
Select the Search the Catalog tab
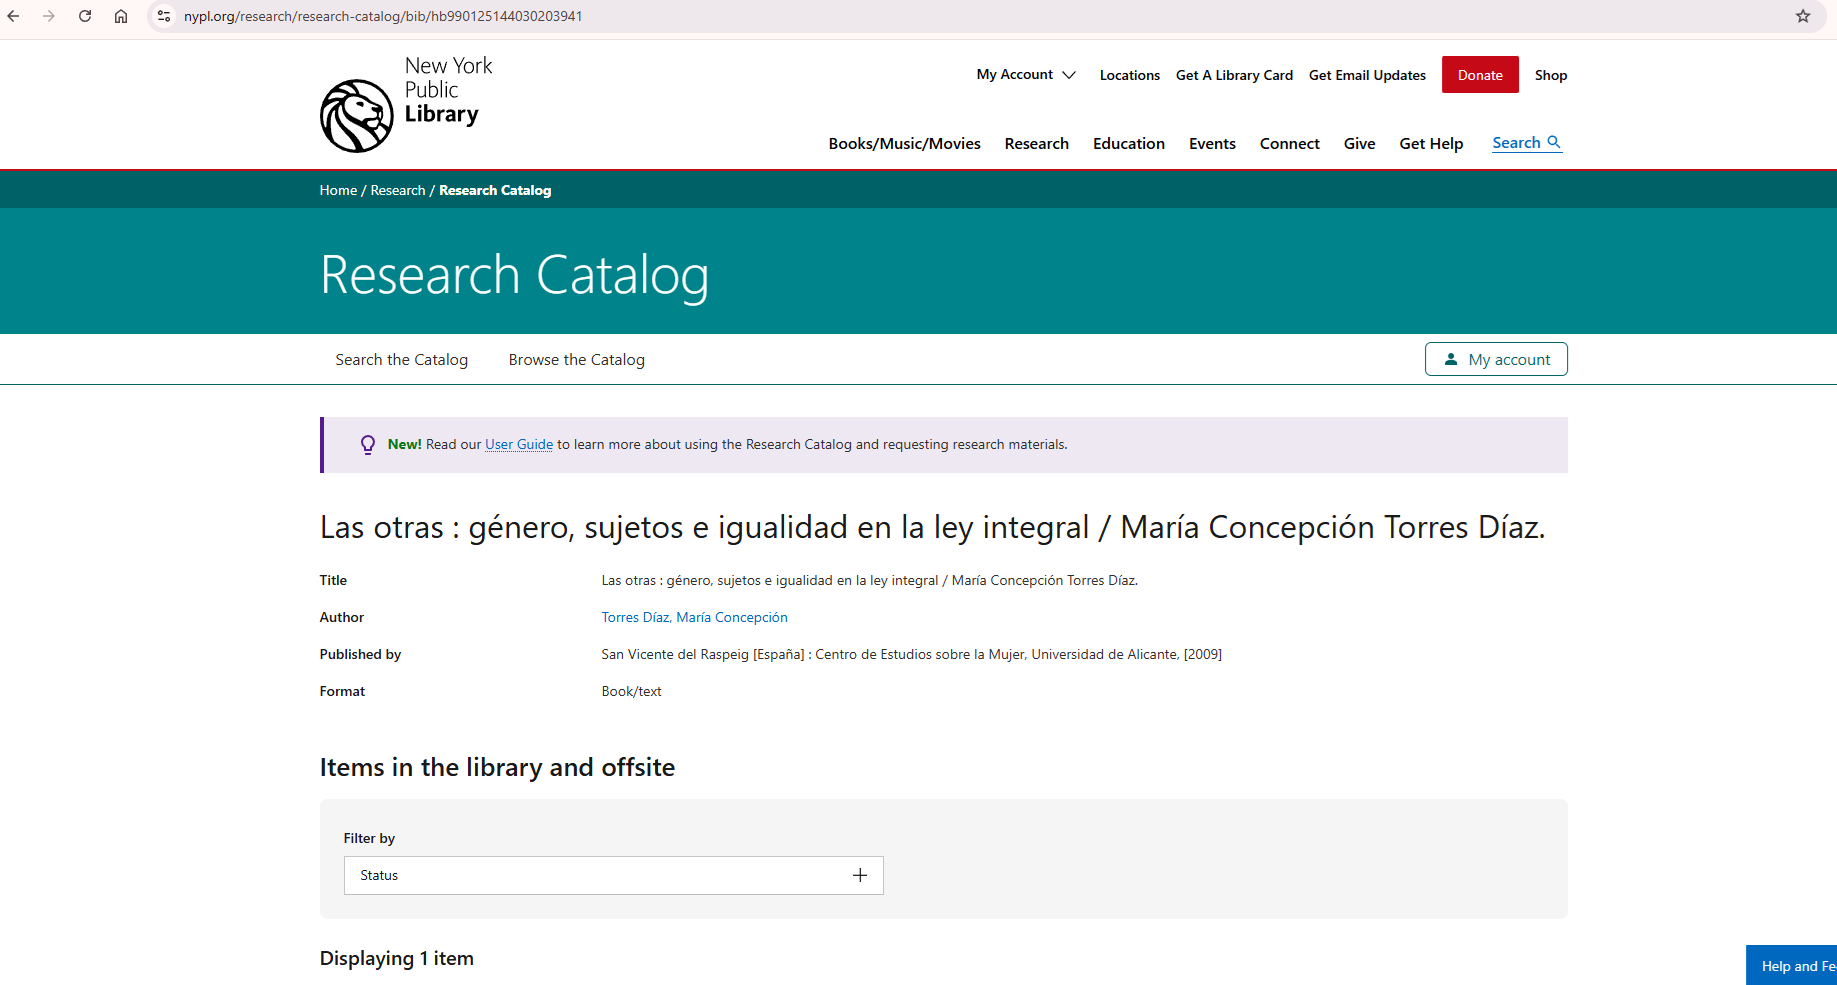[401, 360]
